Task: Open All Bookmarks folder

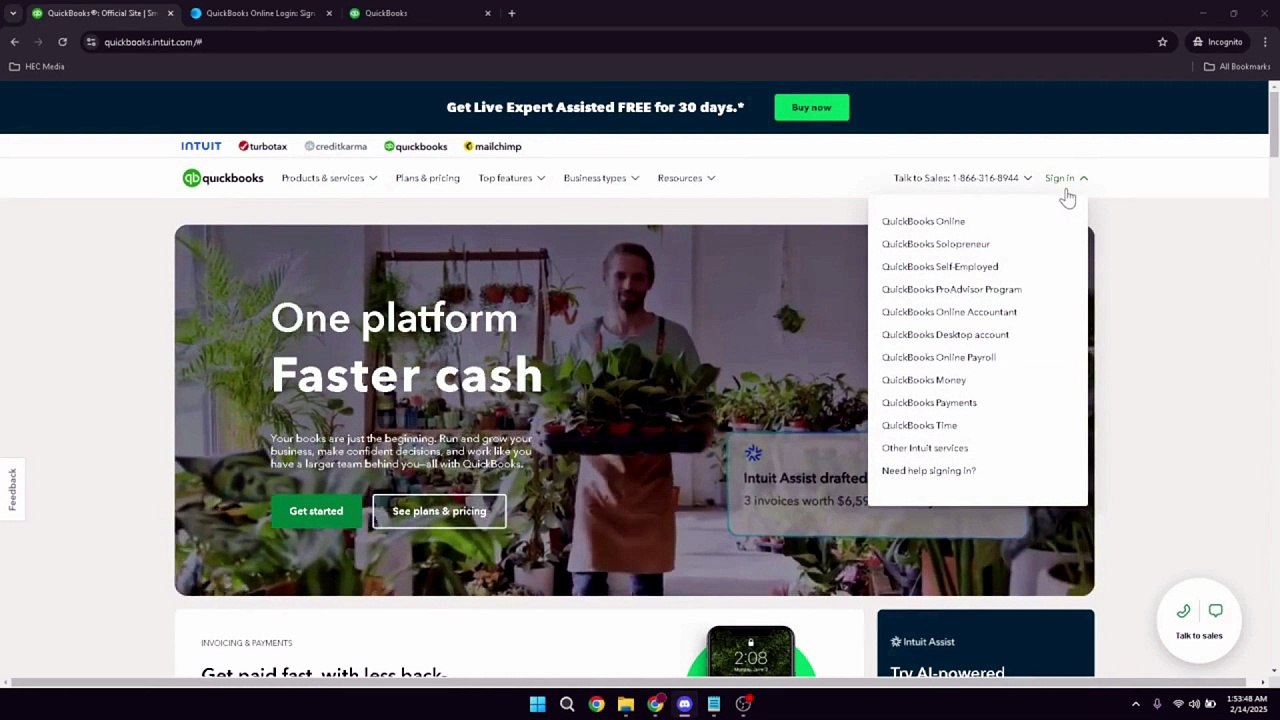Action: 1237,67
